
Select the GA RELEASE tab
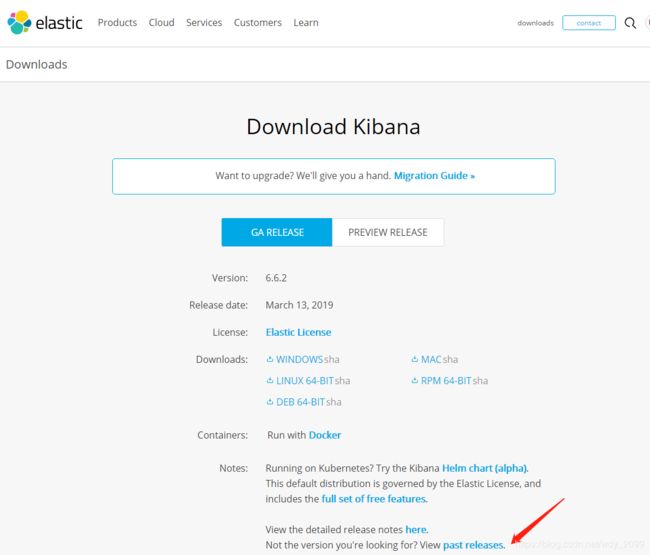click(277, 232)
